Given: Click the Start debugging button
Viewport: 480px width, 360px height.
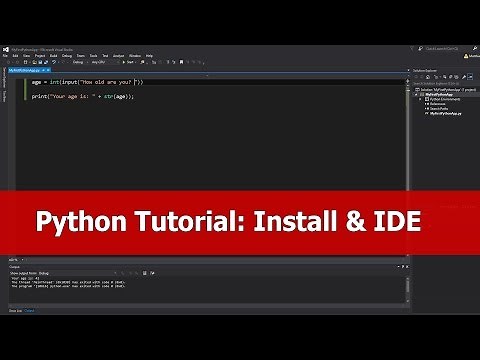Looking at the screenshot, I should [x=128, y=62].
